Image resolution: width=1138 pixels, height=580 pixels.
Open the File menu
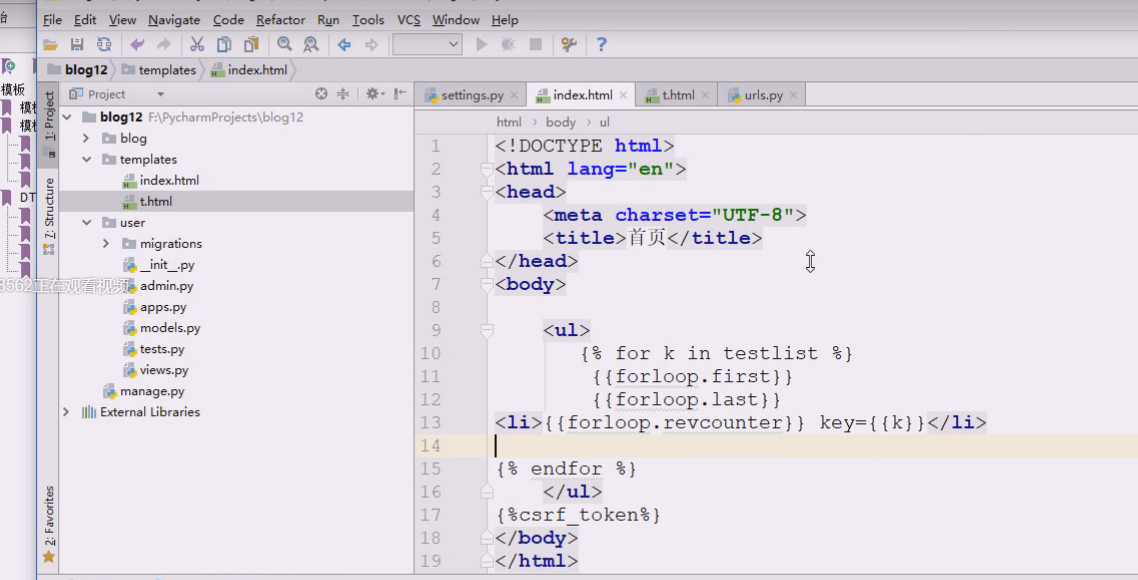tap(52, 20)
